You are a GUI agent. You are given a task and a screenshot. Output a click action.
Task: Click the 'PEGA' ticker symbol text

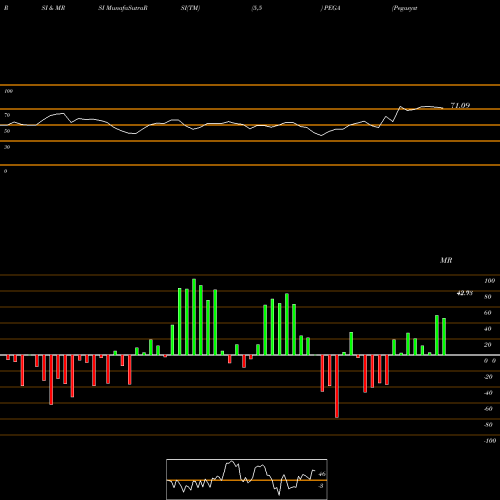click(x=332, y=8)
